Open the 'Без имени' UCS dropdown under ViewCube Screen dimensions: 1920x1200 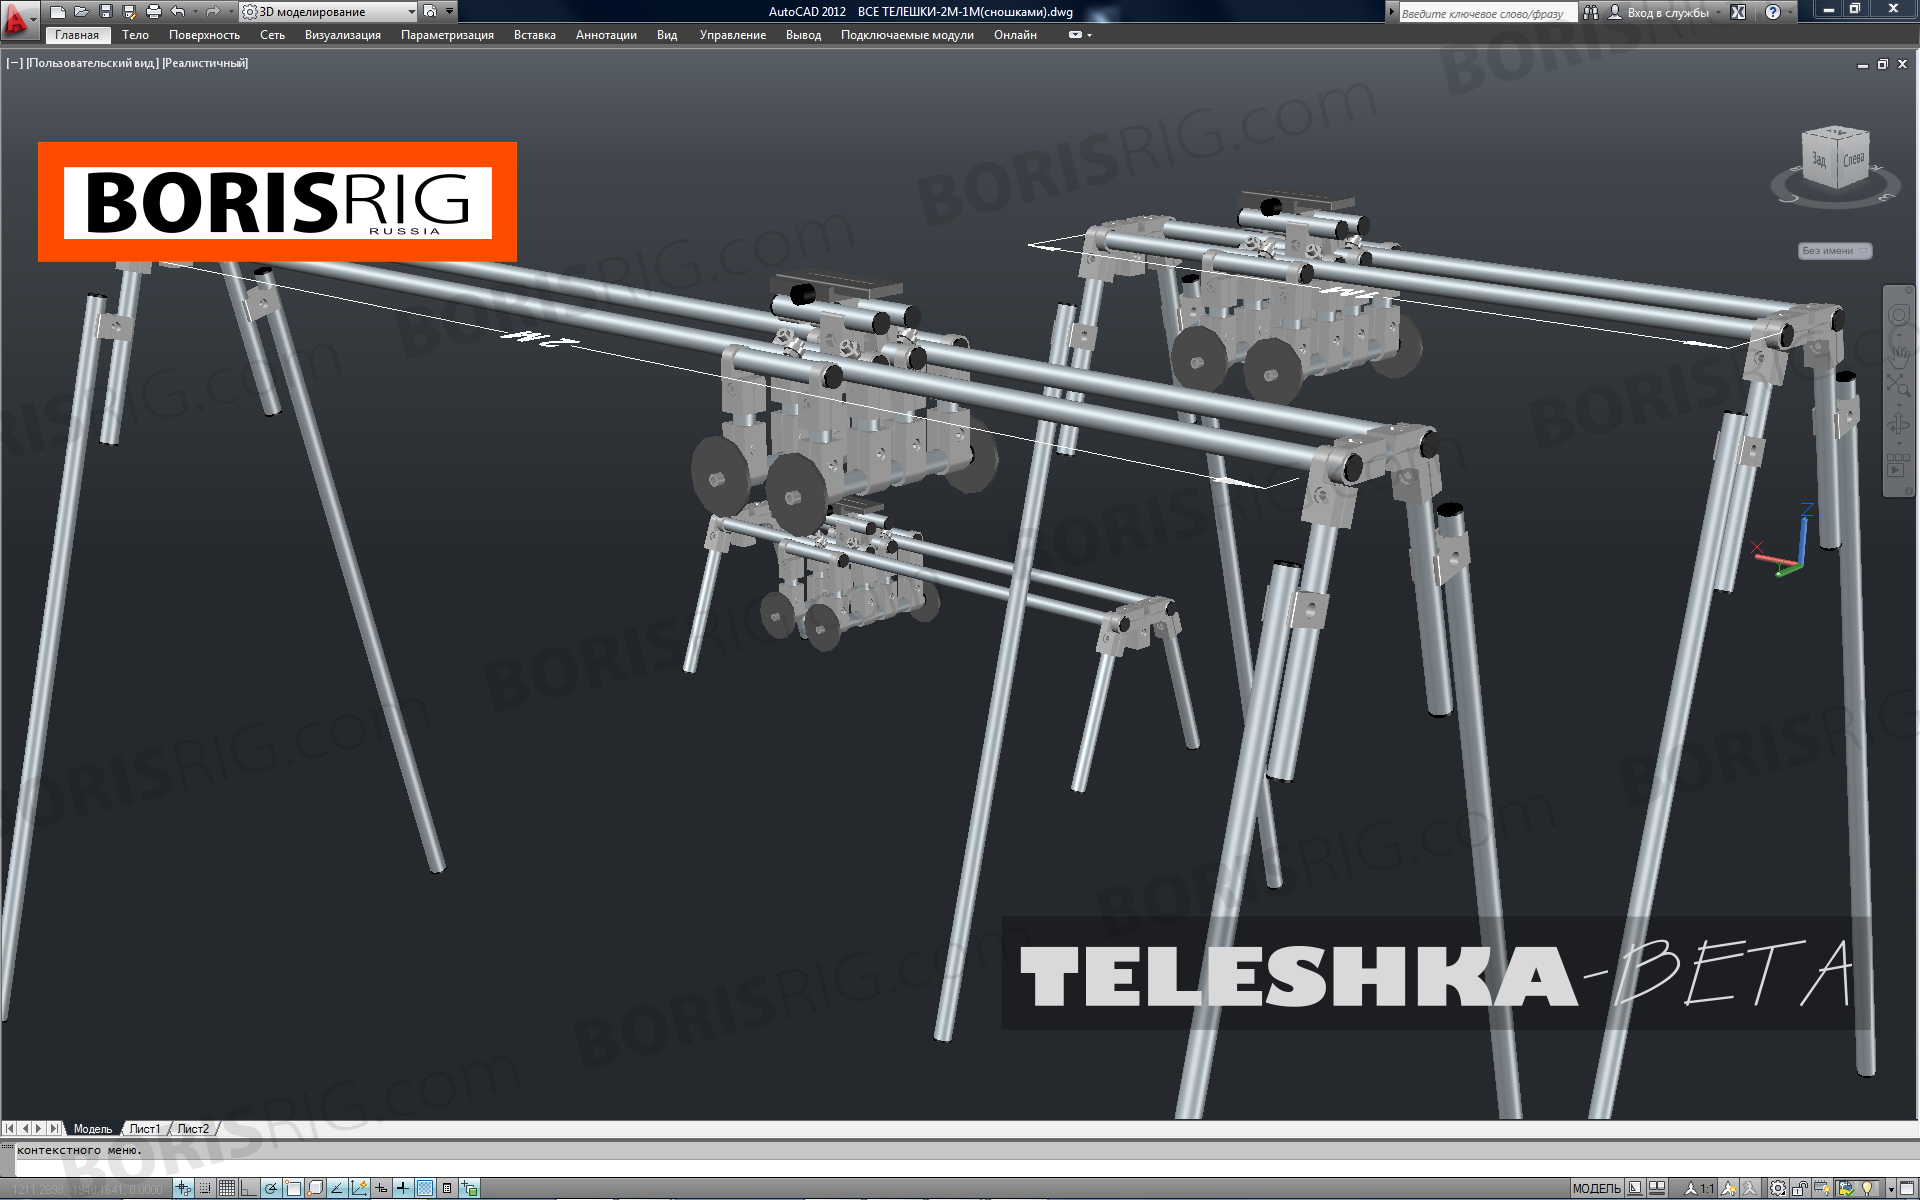pyautogui.click(x=1835, y=251)
